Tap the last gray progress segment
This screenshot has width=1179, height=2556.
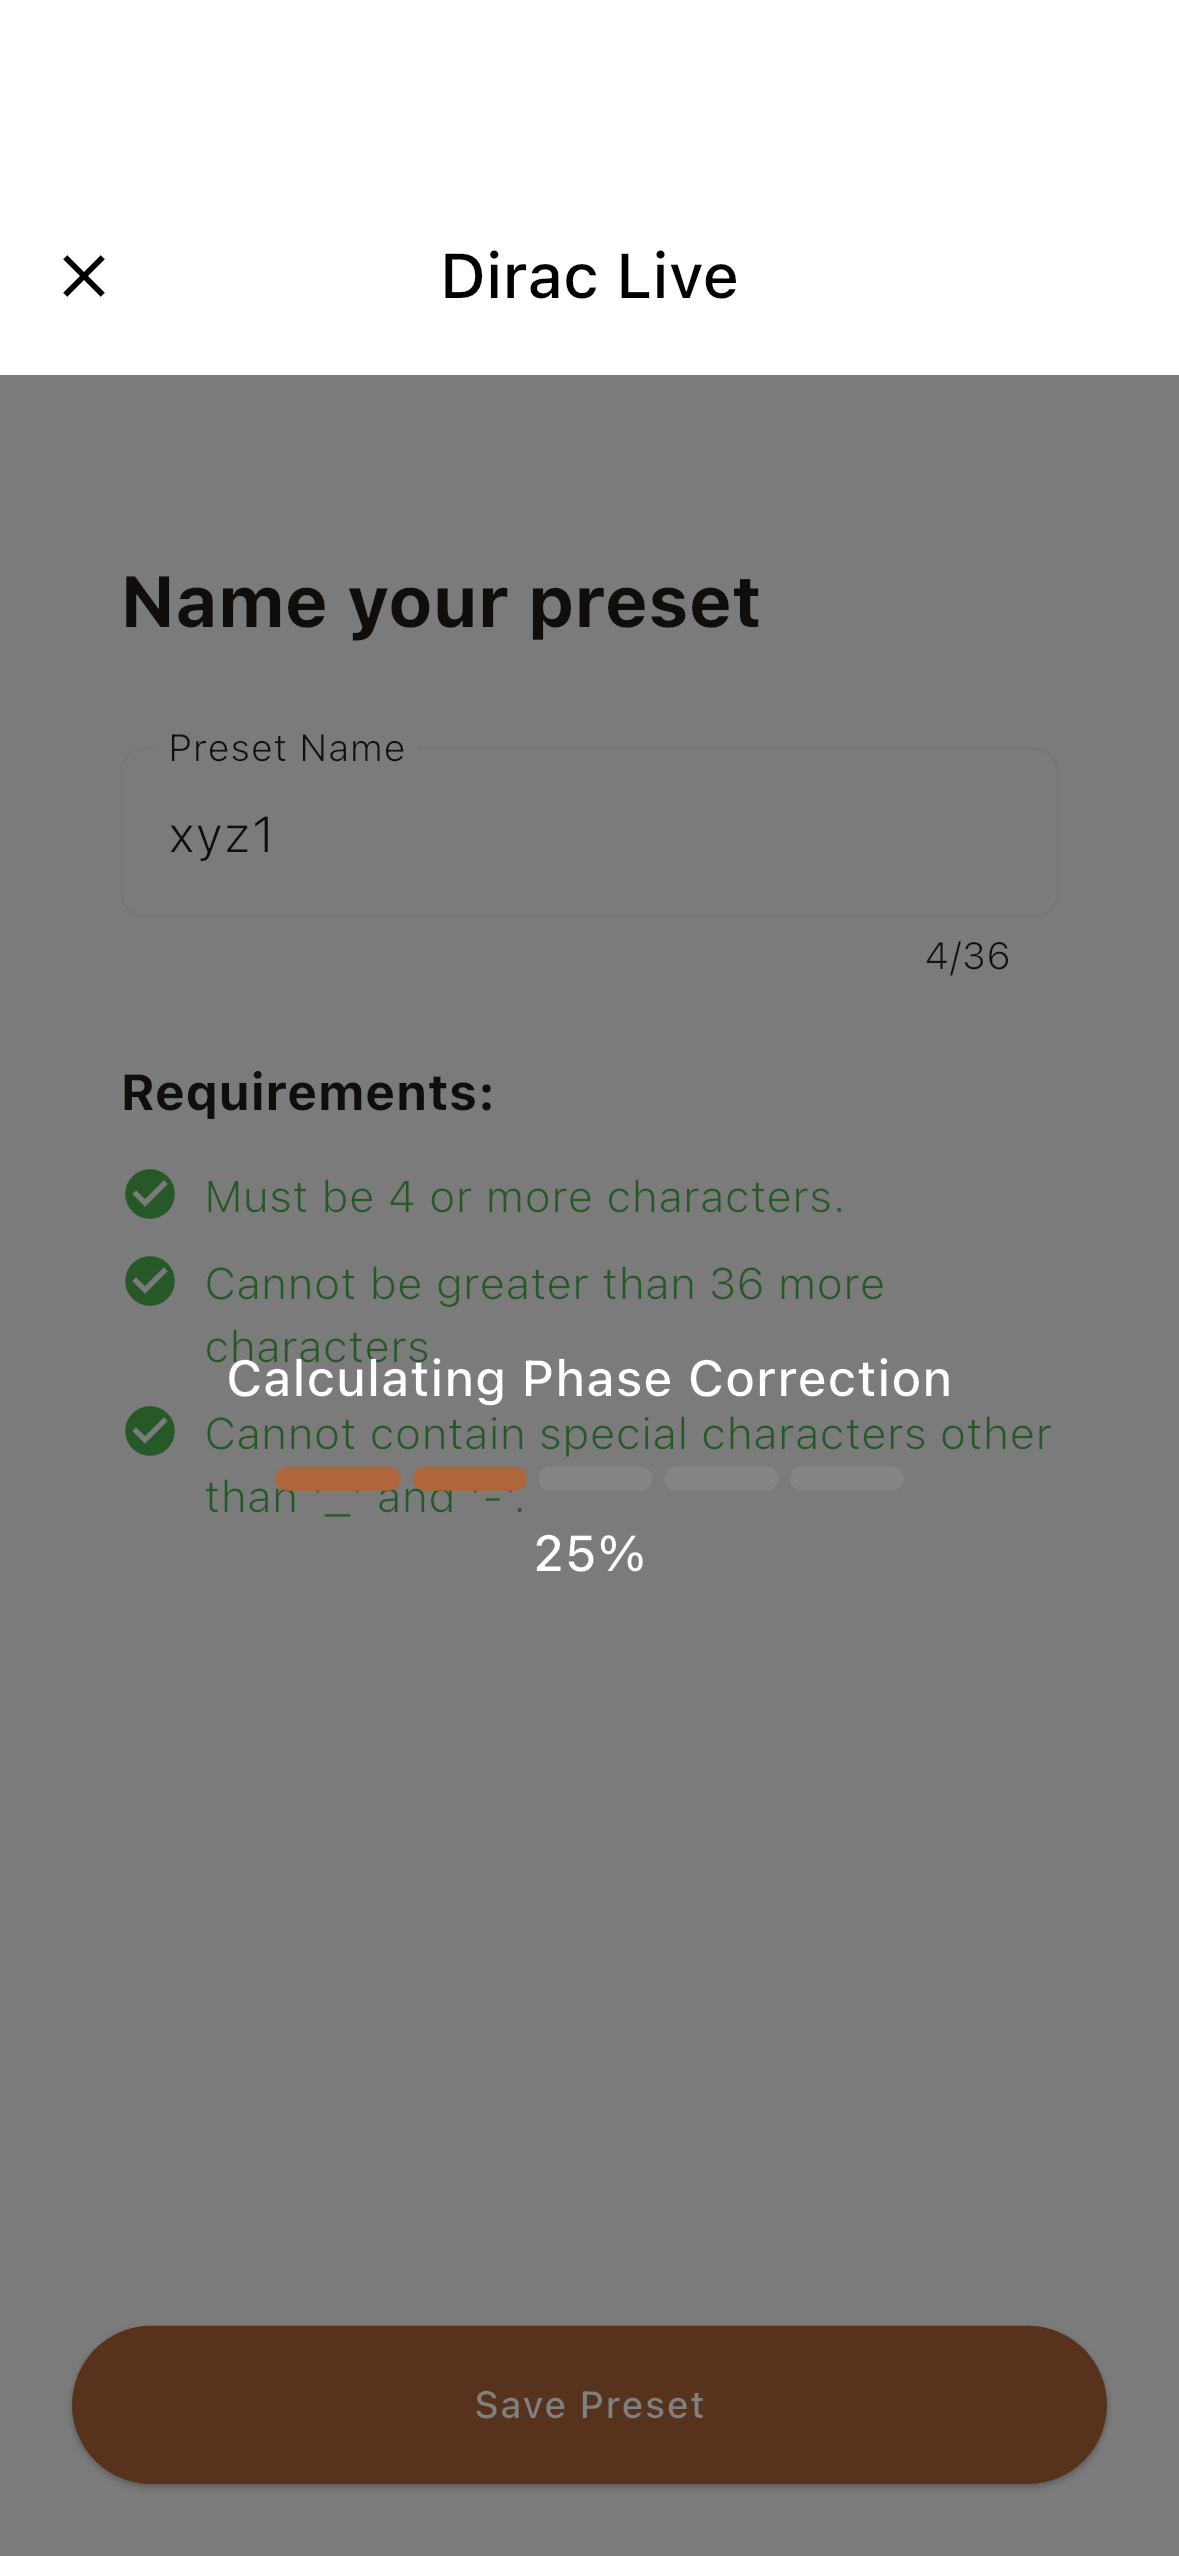tap(847, 1479)
